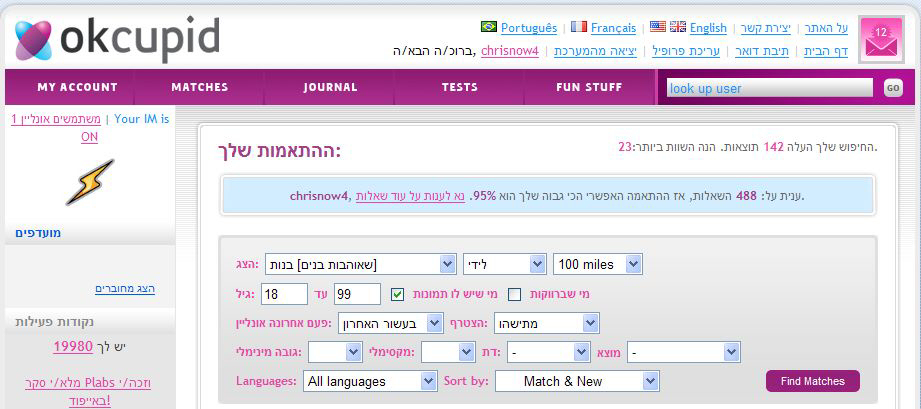
Task: Open the MATCHES menu tab
Action: (x=200, y=87)
